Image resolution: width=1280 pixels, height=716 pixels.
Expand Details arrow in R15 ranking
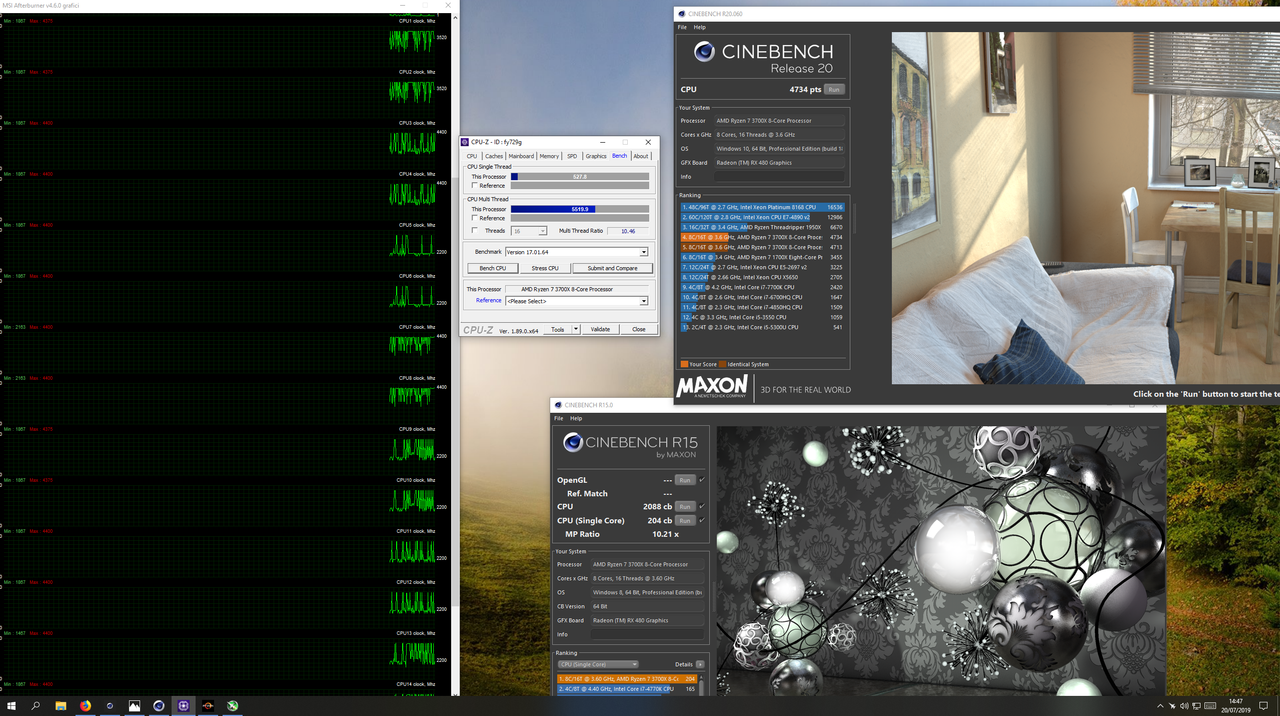tap(700, 664)
